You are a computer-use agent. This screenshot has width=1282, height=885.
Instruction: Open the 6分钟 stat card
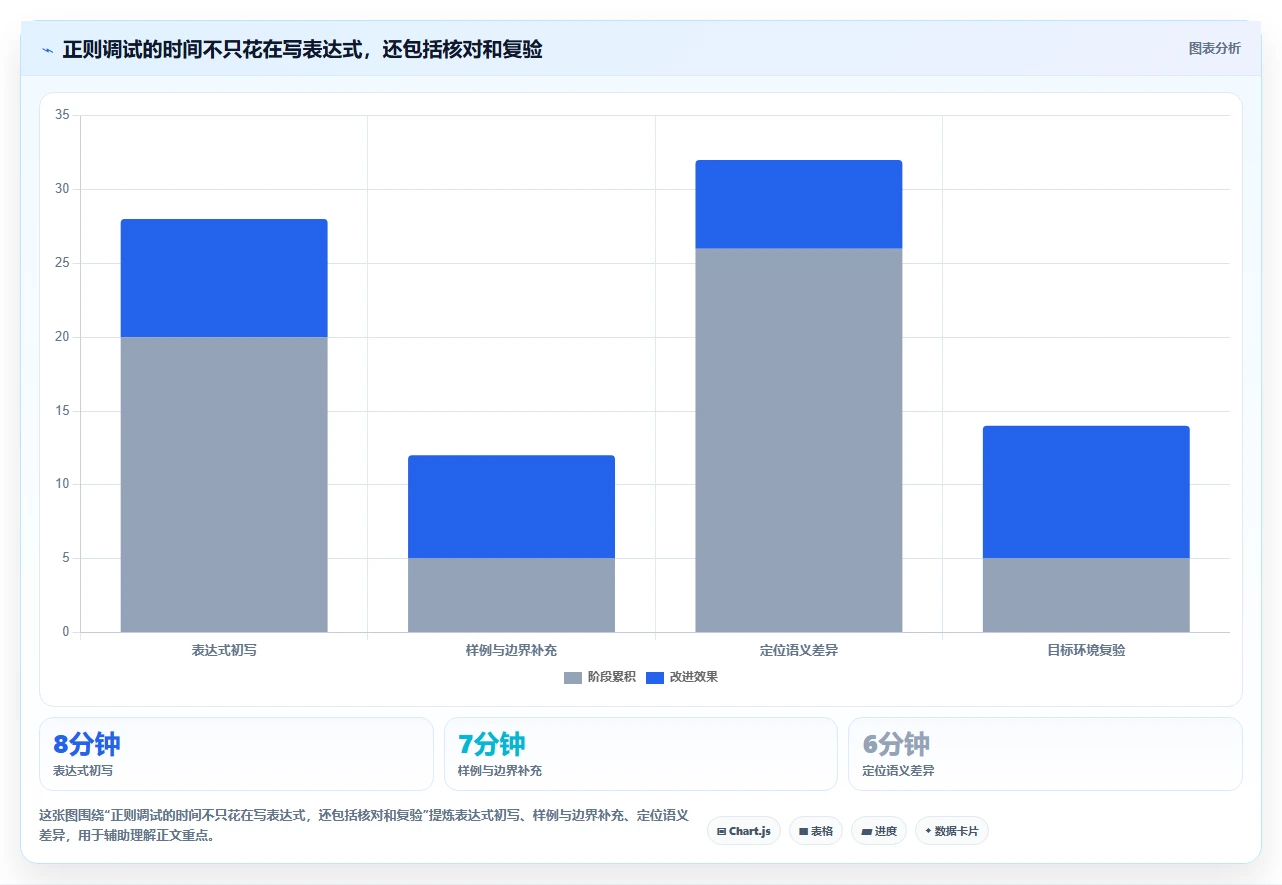(x=1045, y=754)
